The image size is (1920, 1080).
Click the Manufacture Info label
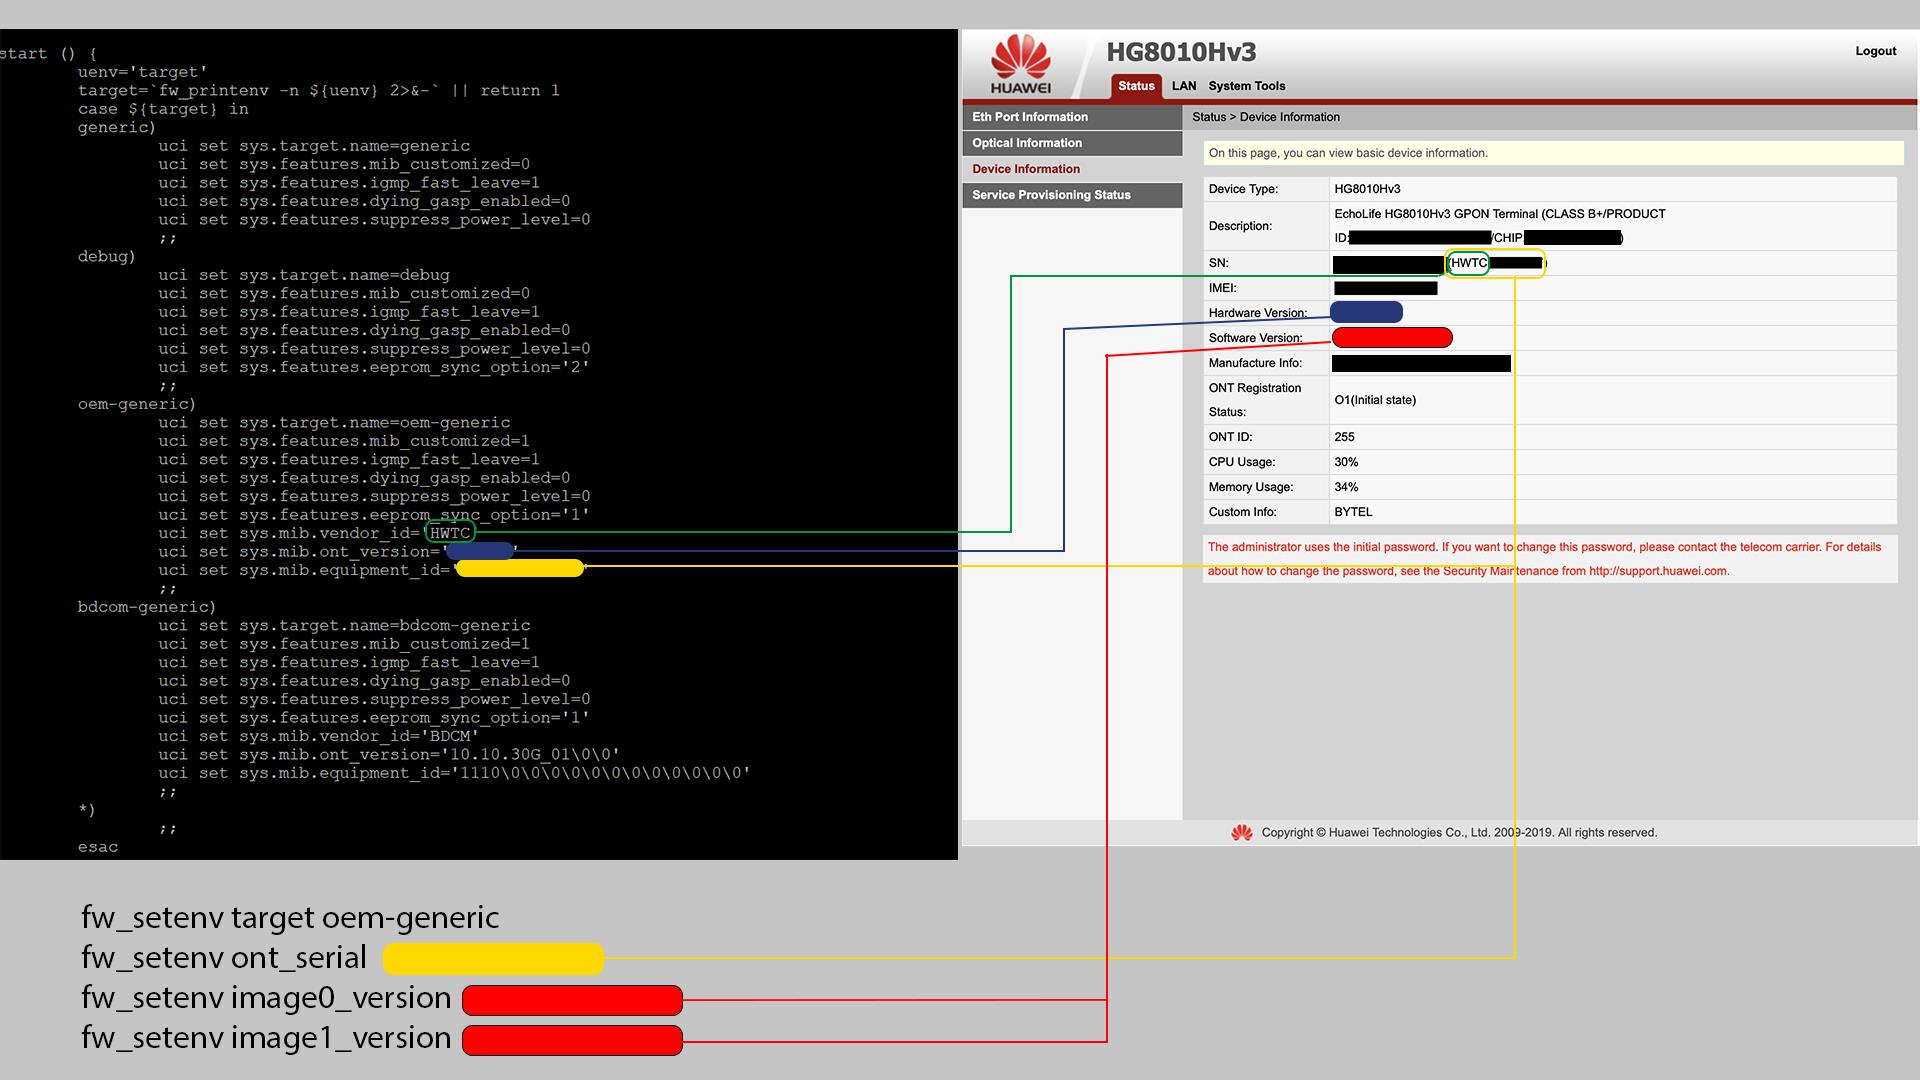1255,363
